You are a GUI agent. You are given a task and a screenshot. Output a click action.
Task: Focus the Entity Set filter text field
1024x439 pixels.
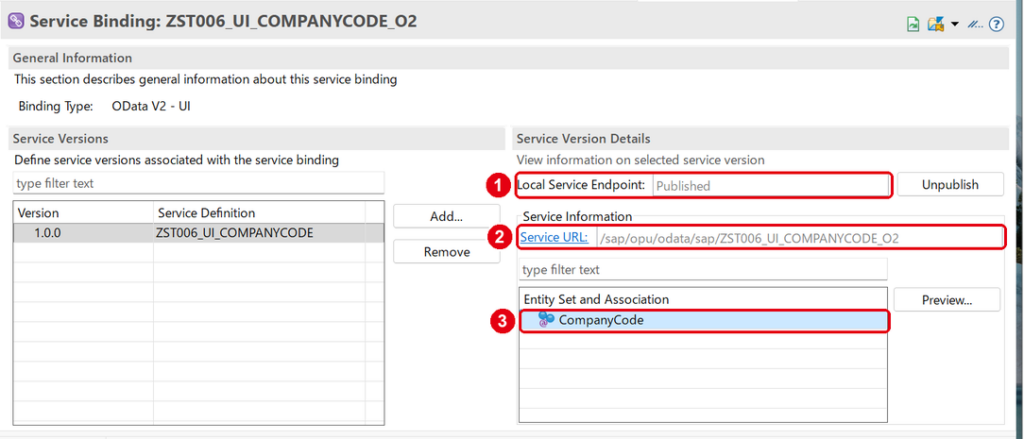click(703, 269)
